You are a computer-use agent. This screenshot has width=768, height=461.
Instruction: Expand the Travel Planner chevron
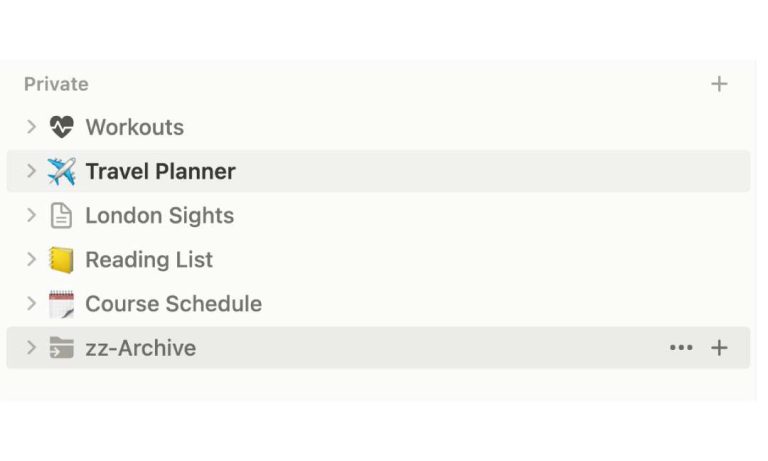(31, 172)
